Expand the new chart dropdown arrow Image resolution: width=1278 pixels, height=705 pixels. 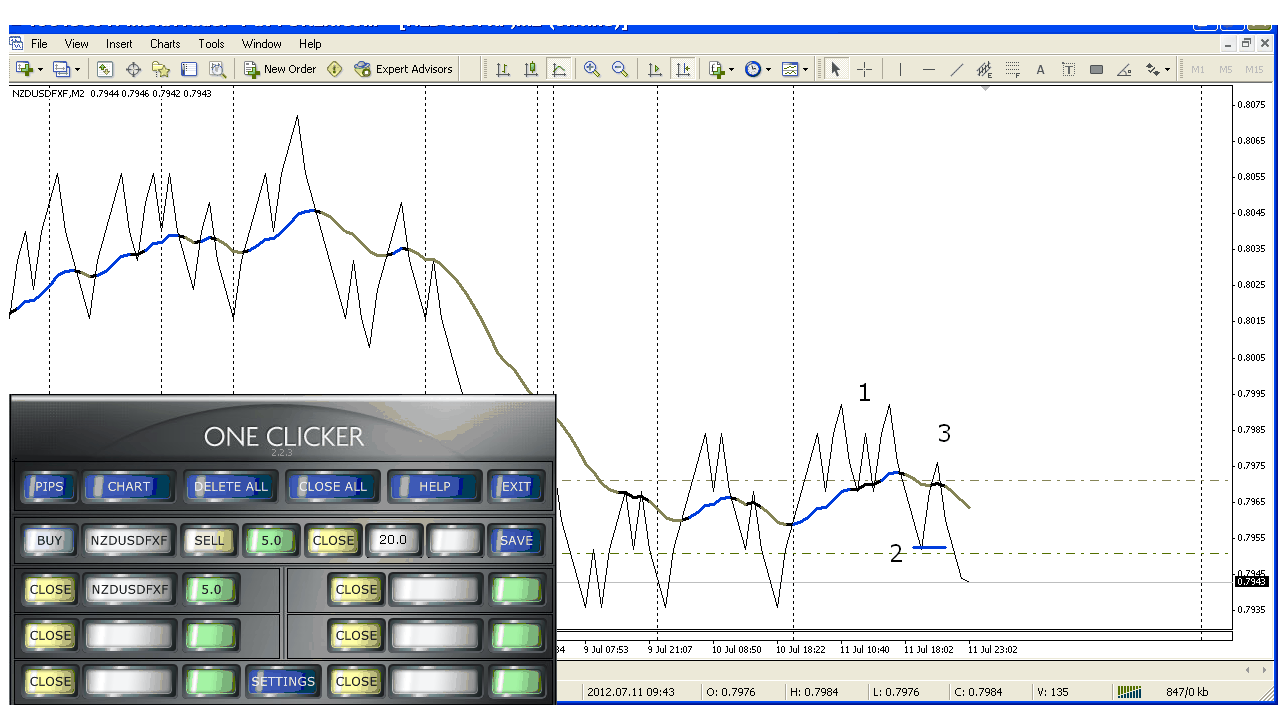coord(41,69)
